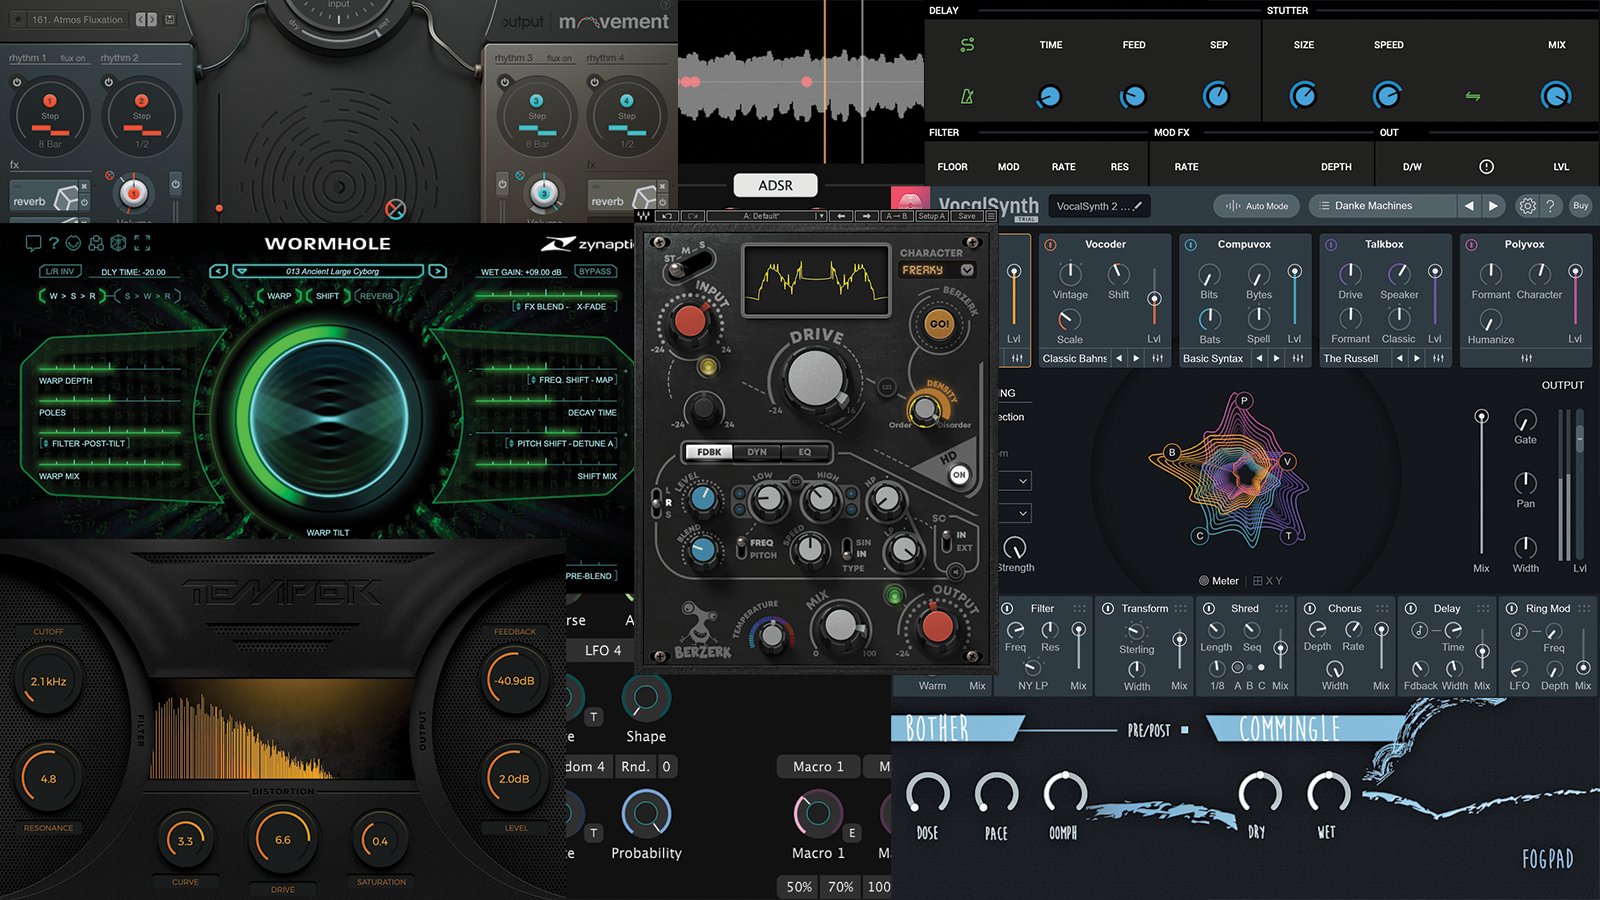Image resolution: width=1600 pixels, height=900 pixels.
Task: Click Wormhole resize window icon
Action: (x=142, y=243)
